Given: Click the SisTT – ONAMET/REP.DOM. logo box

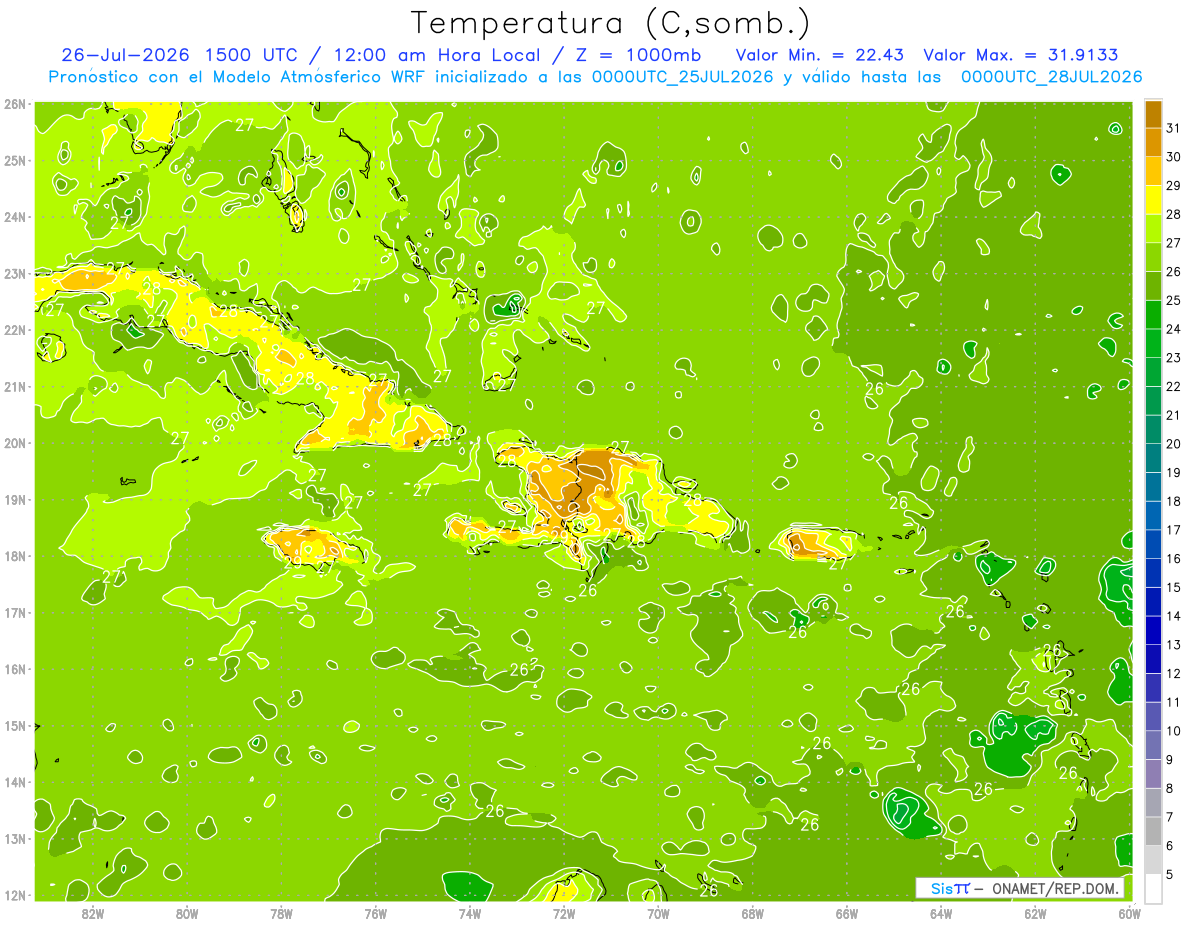Looking at the screenshot, I should 1020,888.
